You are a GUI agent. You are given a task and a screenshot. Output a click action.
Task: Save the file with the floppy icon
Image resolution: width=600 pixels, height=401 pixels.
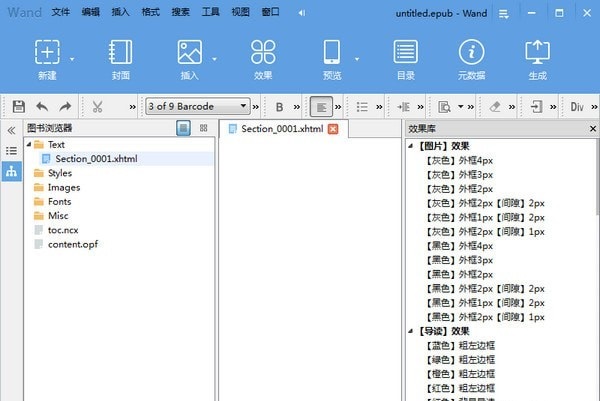(19, 106)
